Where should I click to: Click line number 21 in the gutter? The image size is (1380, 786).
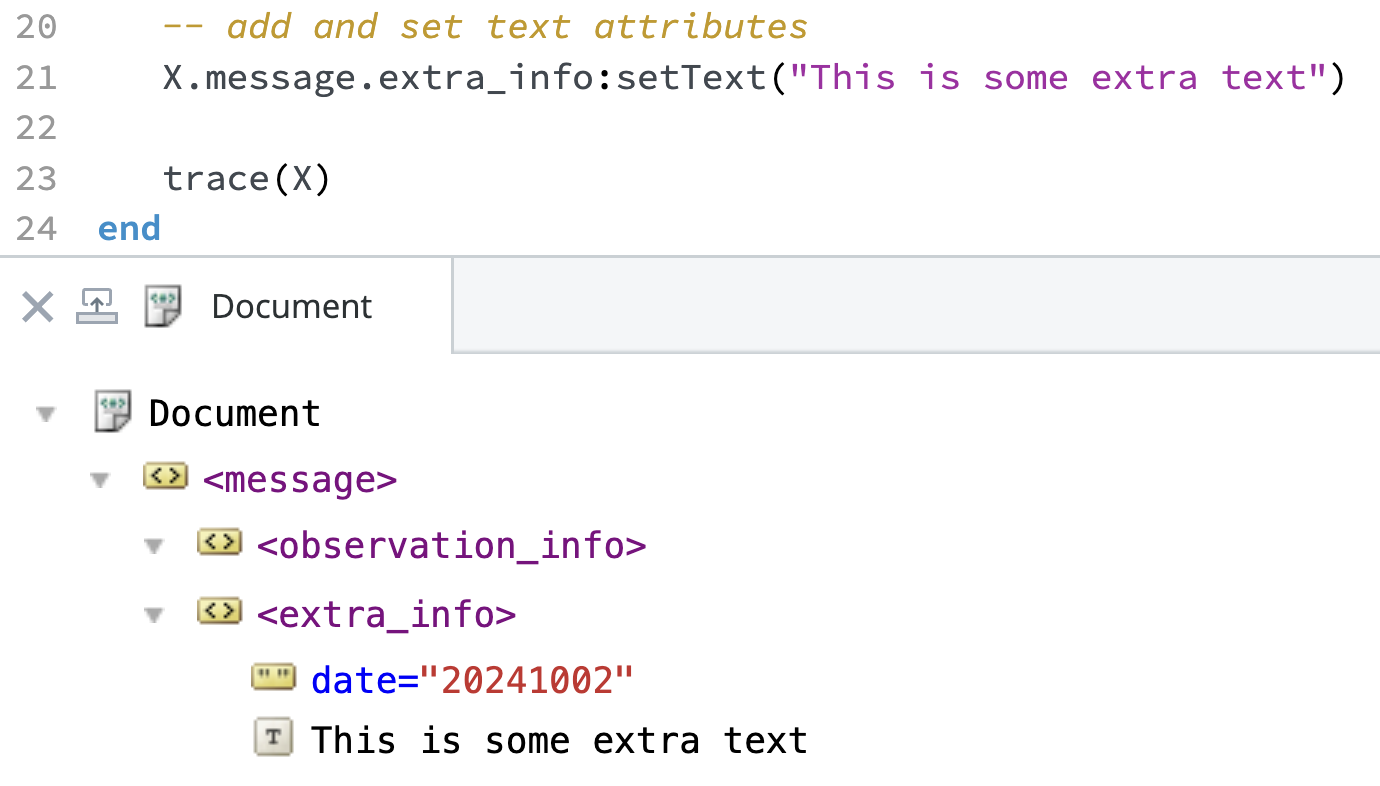coord(37,78)
